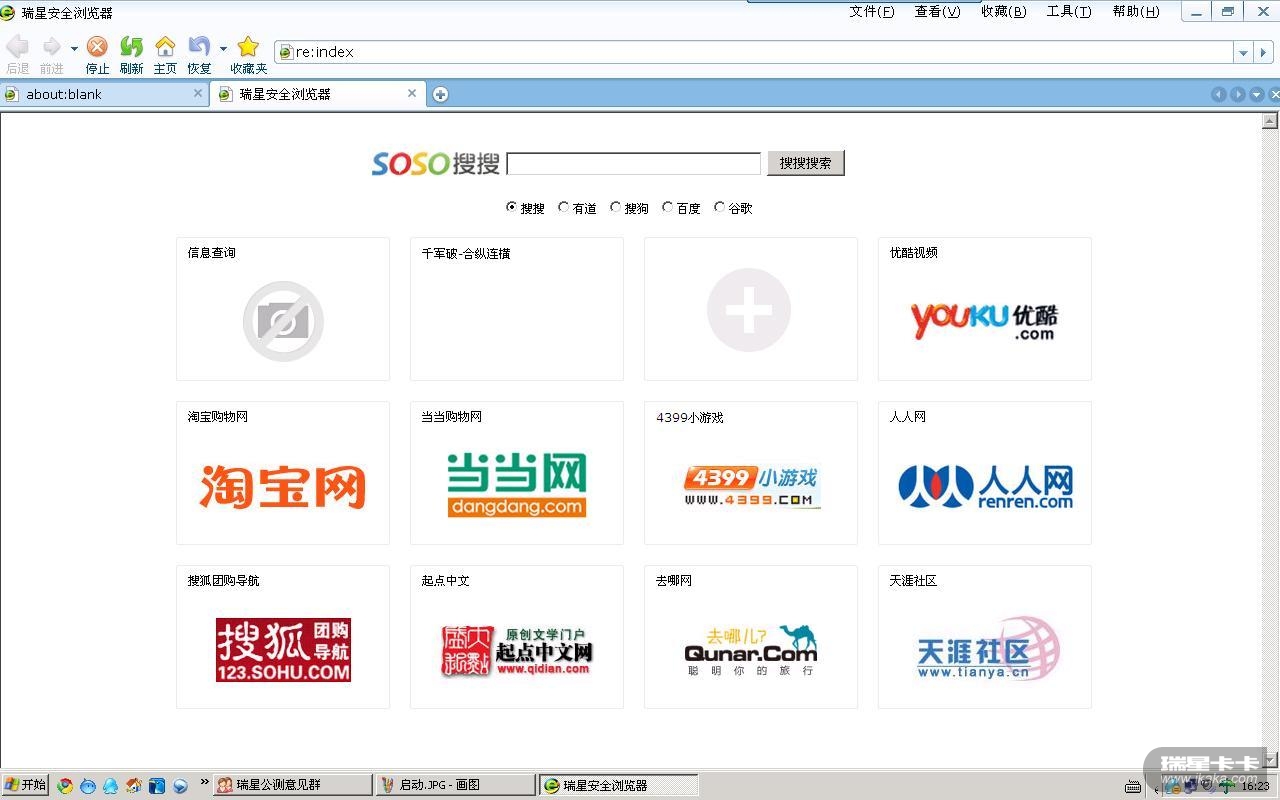Open the 查看(V) menu
This screenshot has height=800, width=1280.
937,12
